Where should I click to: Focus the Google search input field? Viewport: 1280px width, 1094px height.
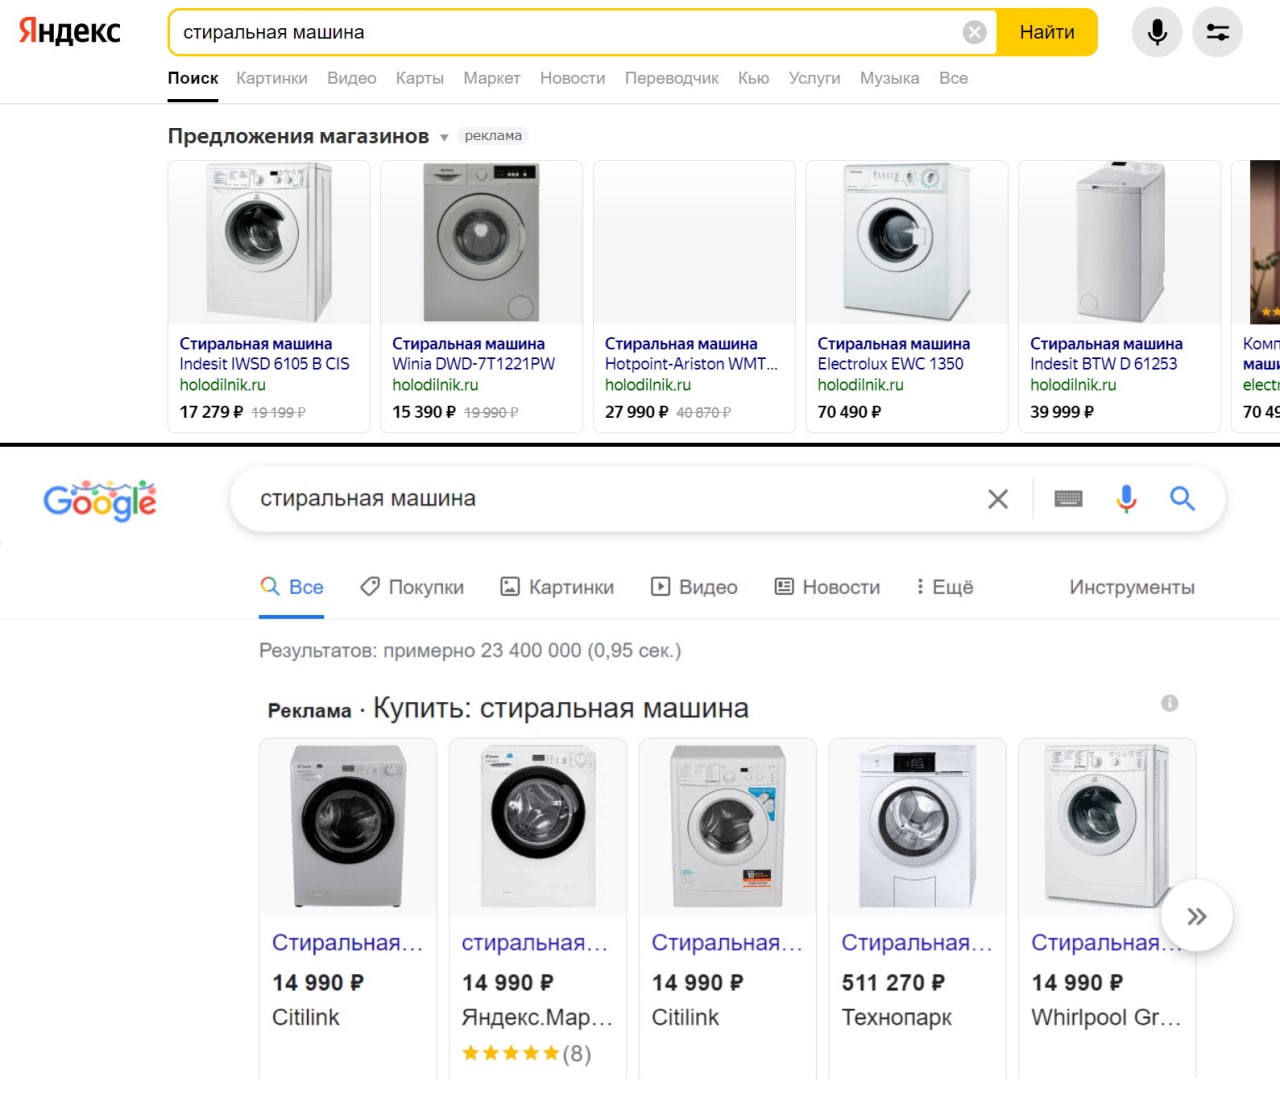(610, 498)
